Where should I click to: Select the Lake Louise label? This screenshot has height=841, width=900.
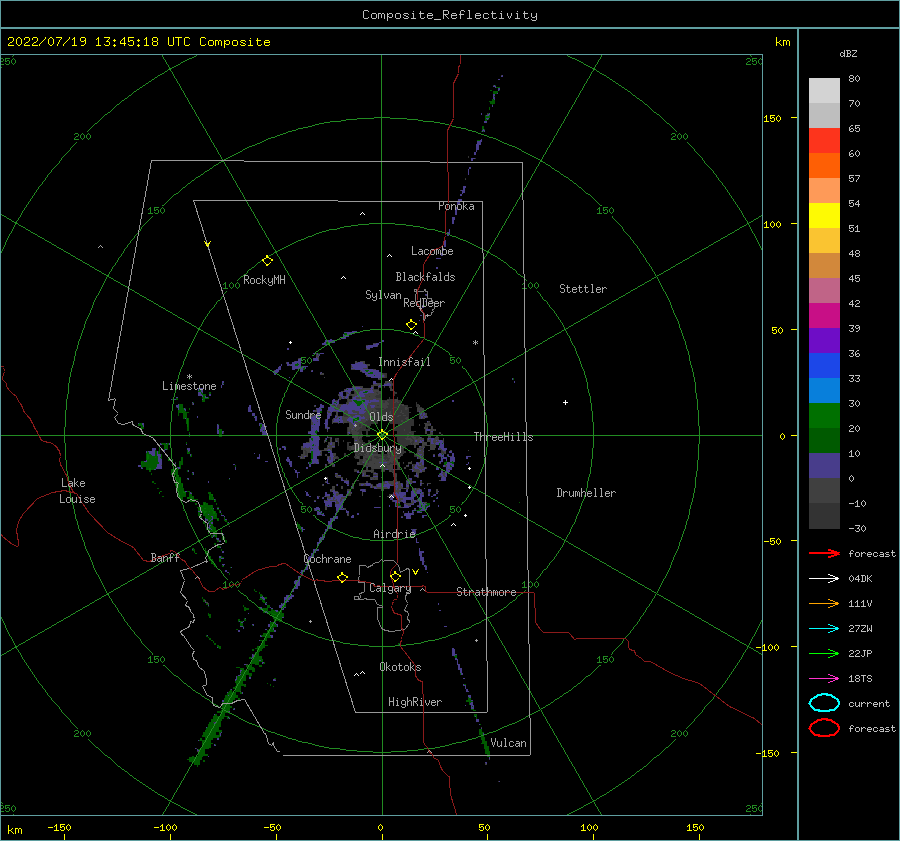click(x=77, y=491)
